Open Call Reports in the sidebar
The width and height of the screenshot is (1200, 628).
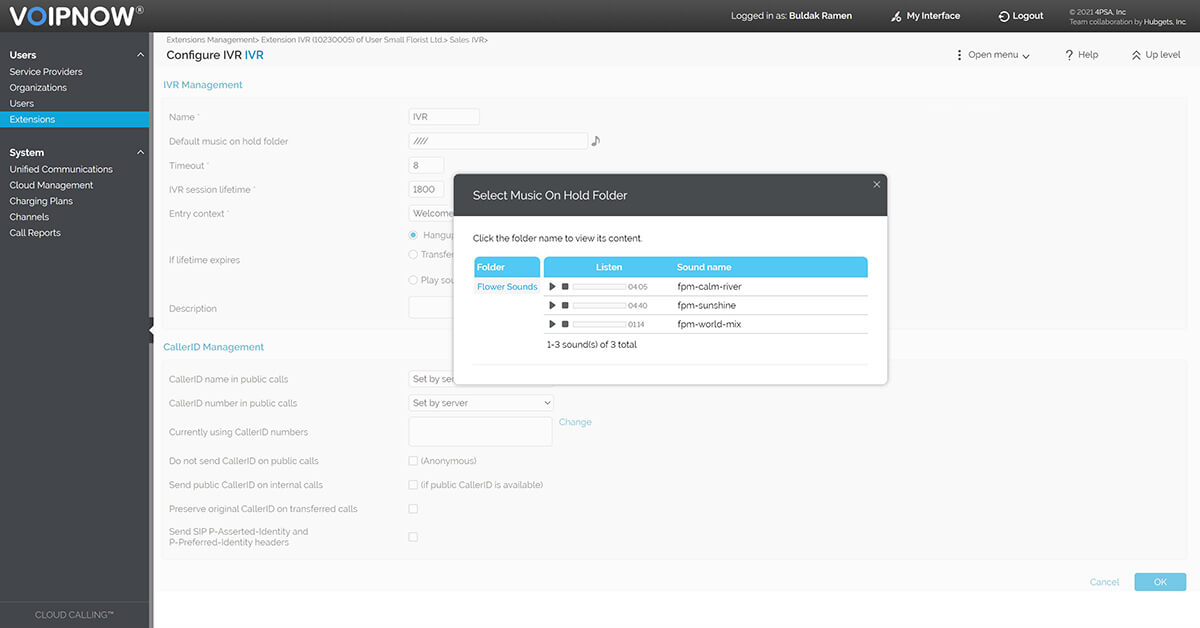[35, 233]
